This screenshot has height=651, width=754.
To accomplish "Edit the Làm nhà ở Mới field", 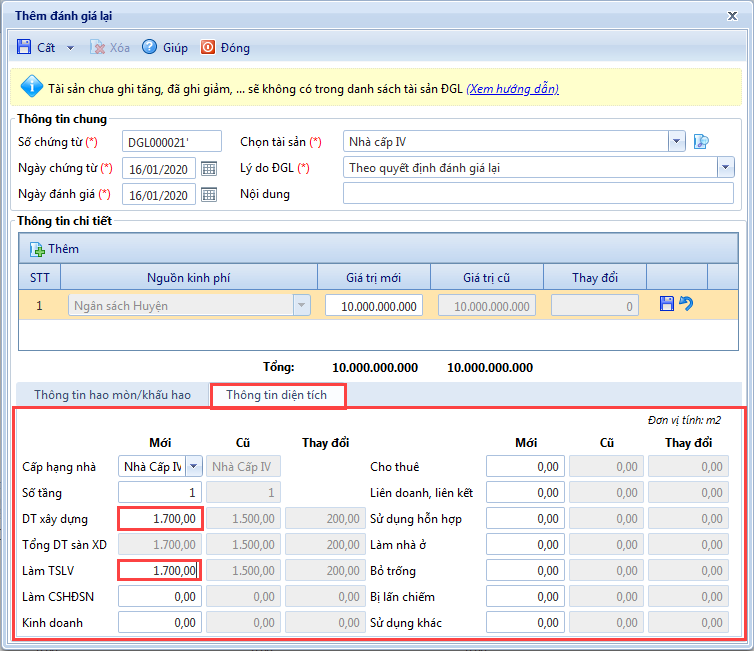I will [525, 544].
